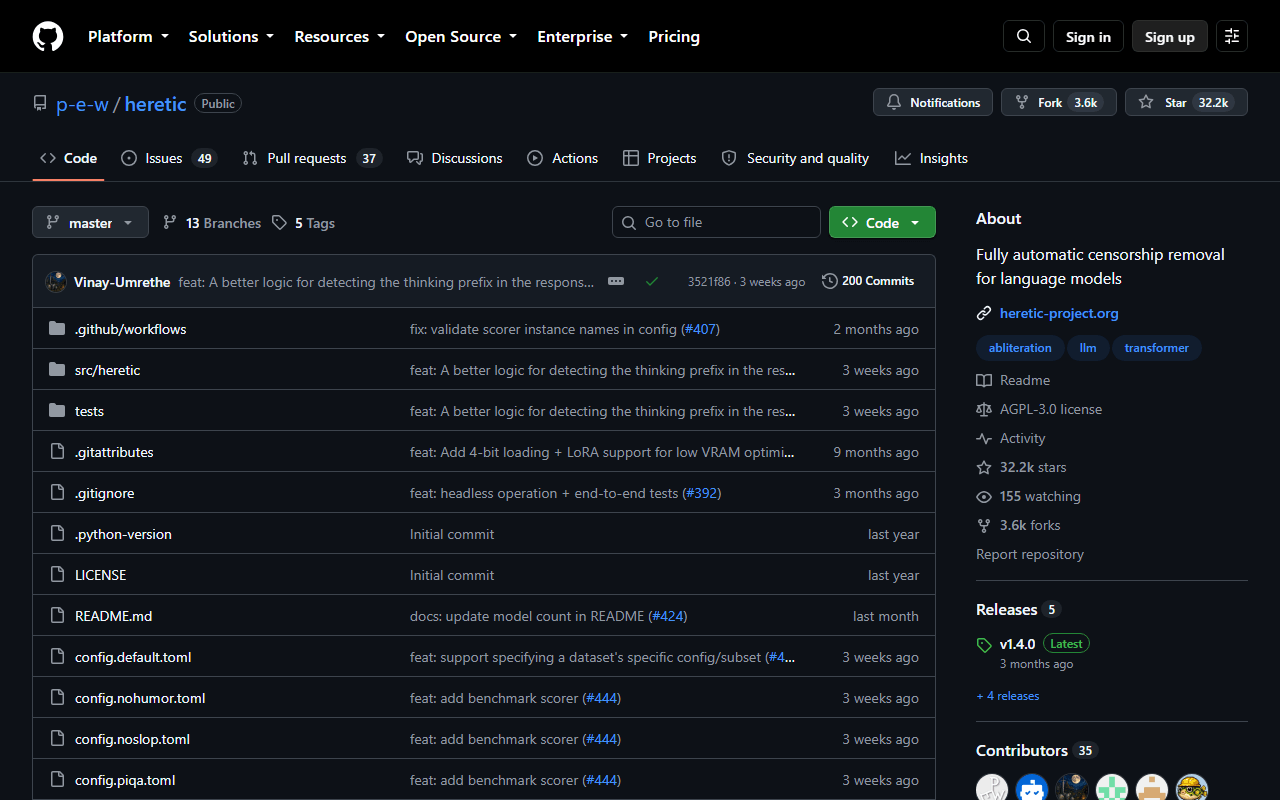Click the Go to file search field
The width and height of the screenshot is (1280, 800).
[716, 222]
